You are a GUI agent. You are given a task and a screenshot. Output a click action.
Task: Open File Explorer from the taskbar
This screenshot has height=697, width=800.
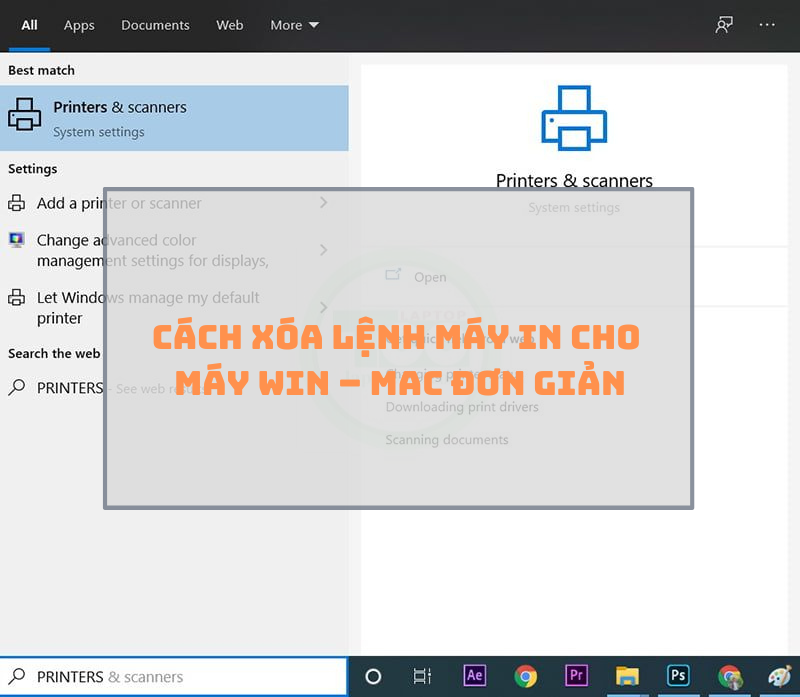[x=627, y=676]
